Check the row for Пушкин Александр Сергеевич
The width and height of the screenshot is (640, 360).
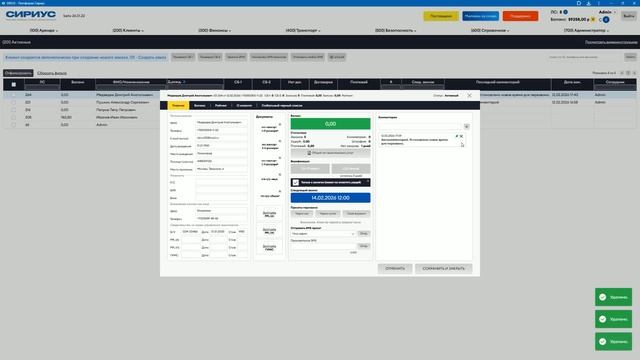point(13,102)
